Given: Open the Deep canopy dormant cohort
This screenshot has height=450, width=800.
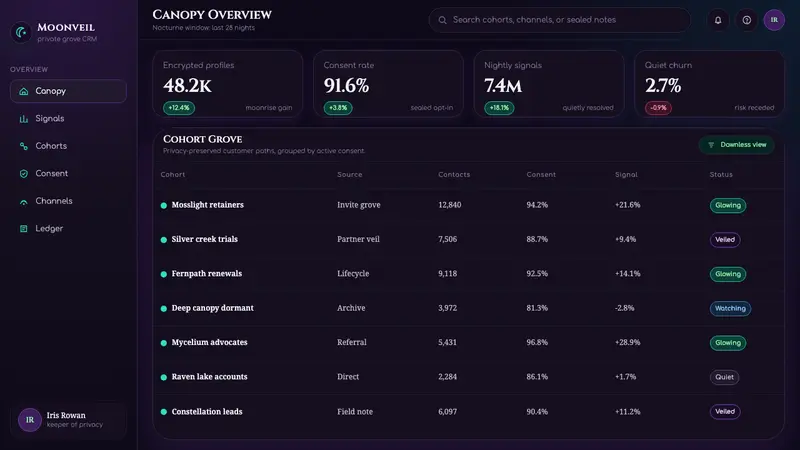Looking at the screenshot, I should pos(212,308).
